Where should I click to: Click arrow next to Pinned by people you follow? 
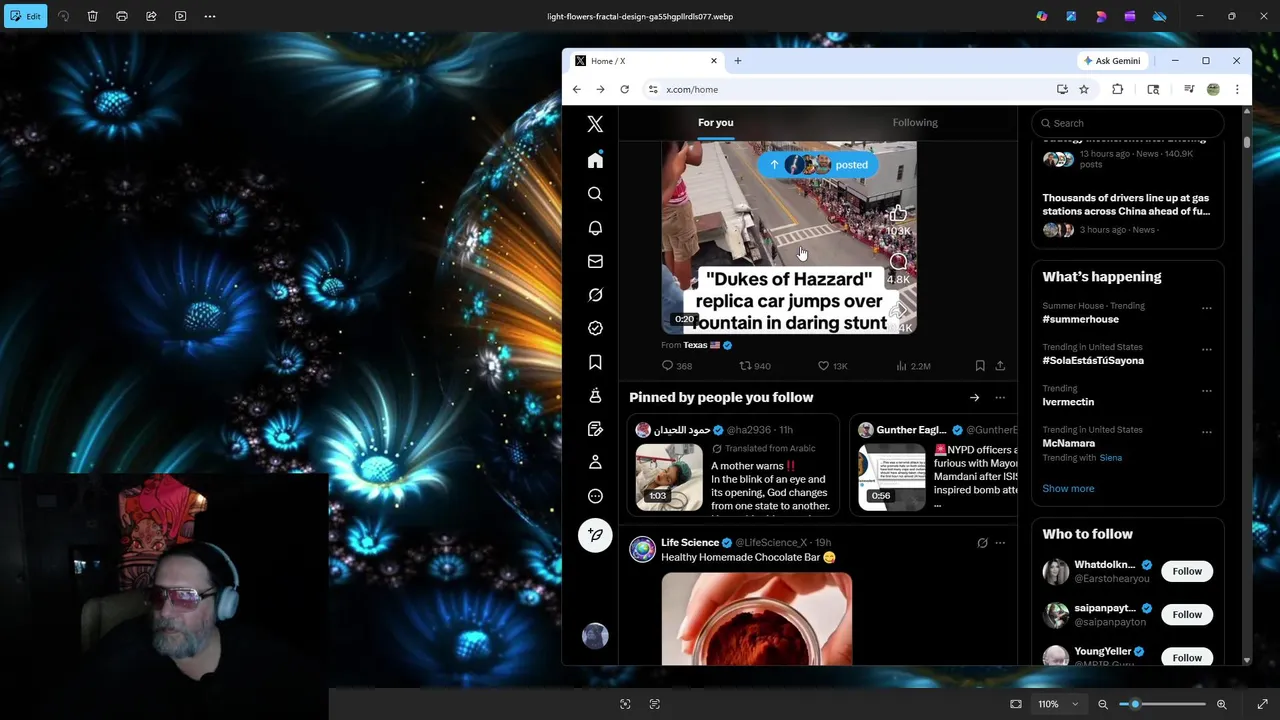tap(974, 398)
